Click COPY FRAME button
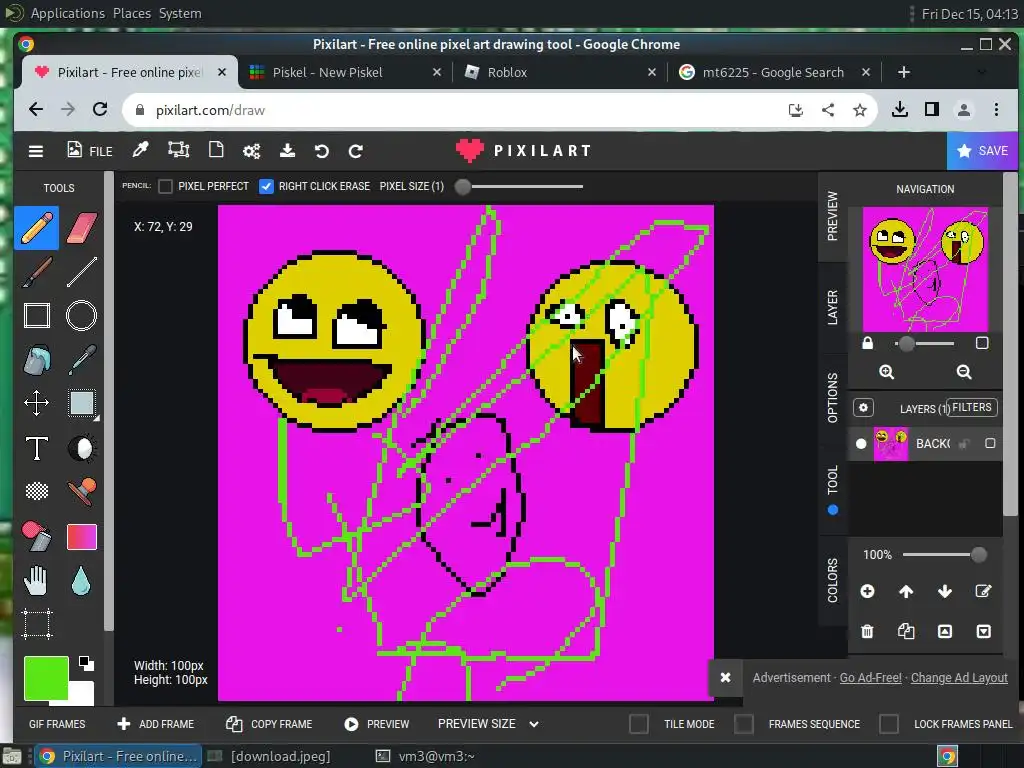Screen dimensions: 1024x768 coord(268,724)
